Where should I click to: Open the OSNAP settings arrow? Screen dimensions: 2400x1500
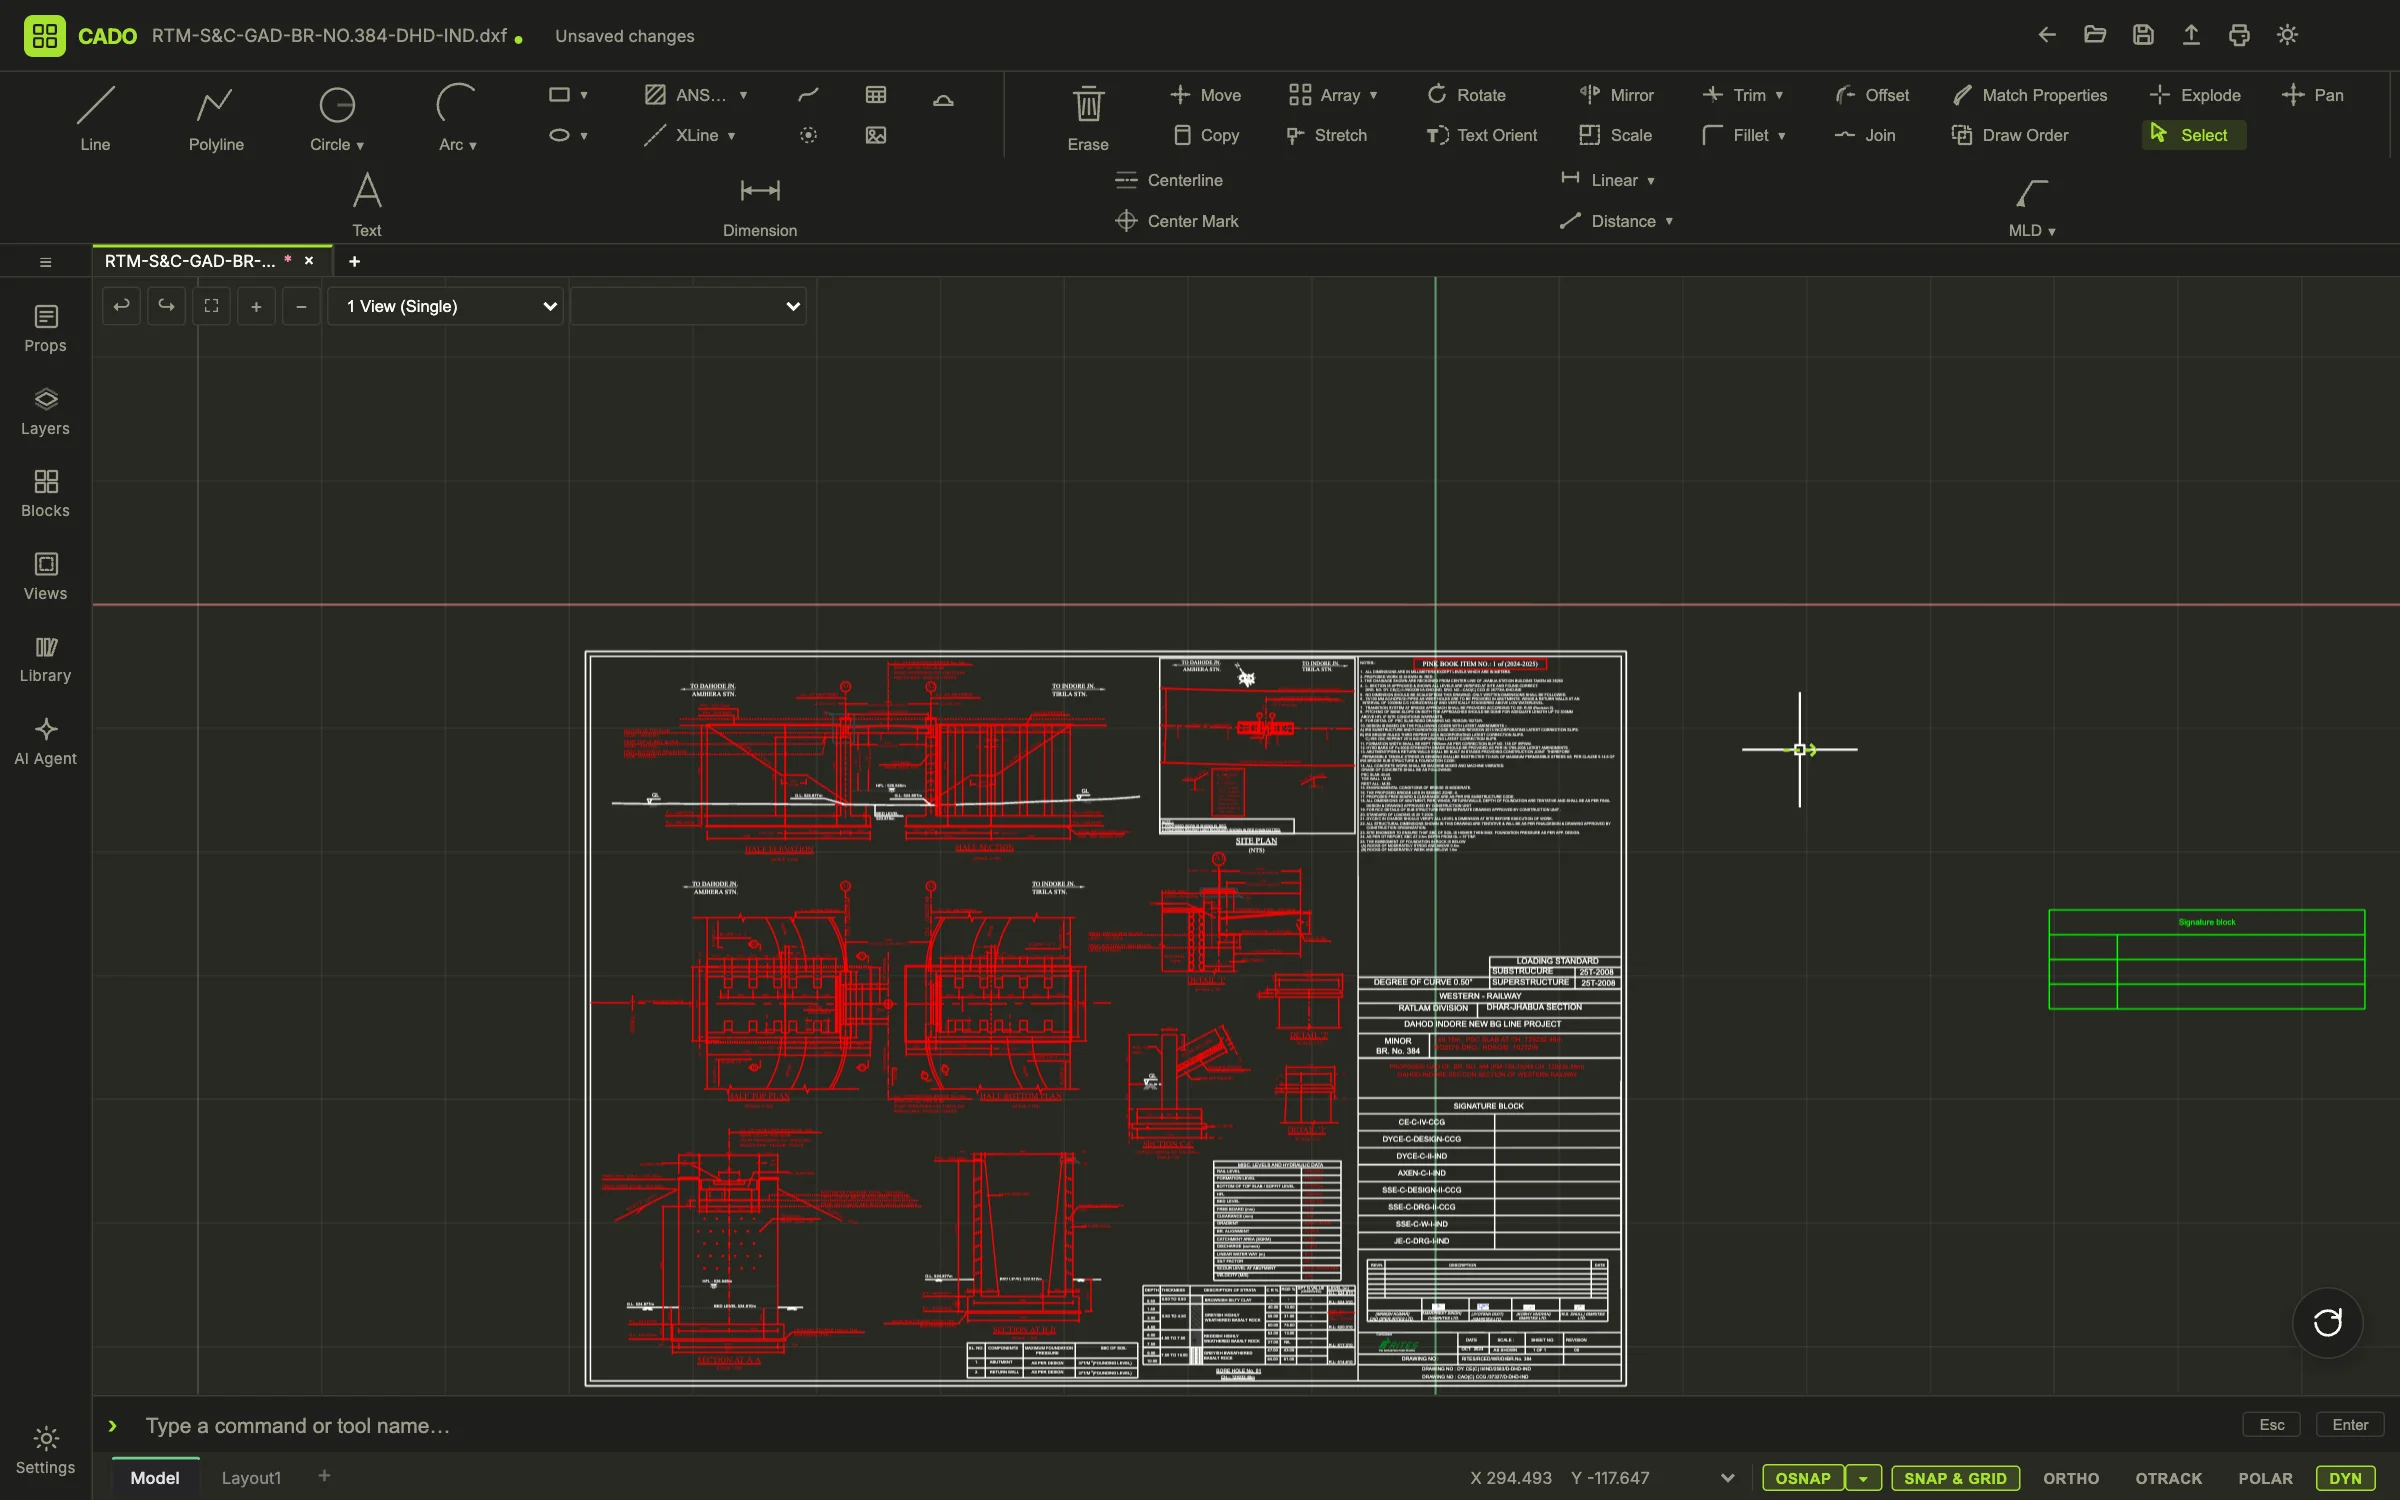1863,1478
